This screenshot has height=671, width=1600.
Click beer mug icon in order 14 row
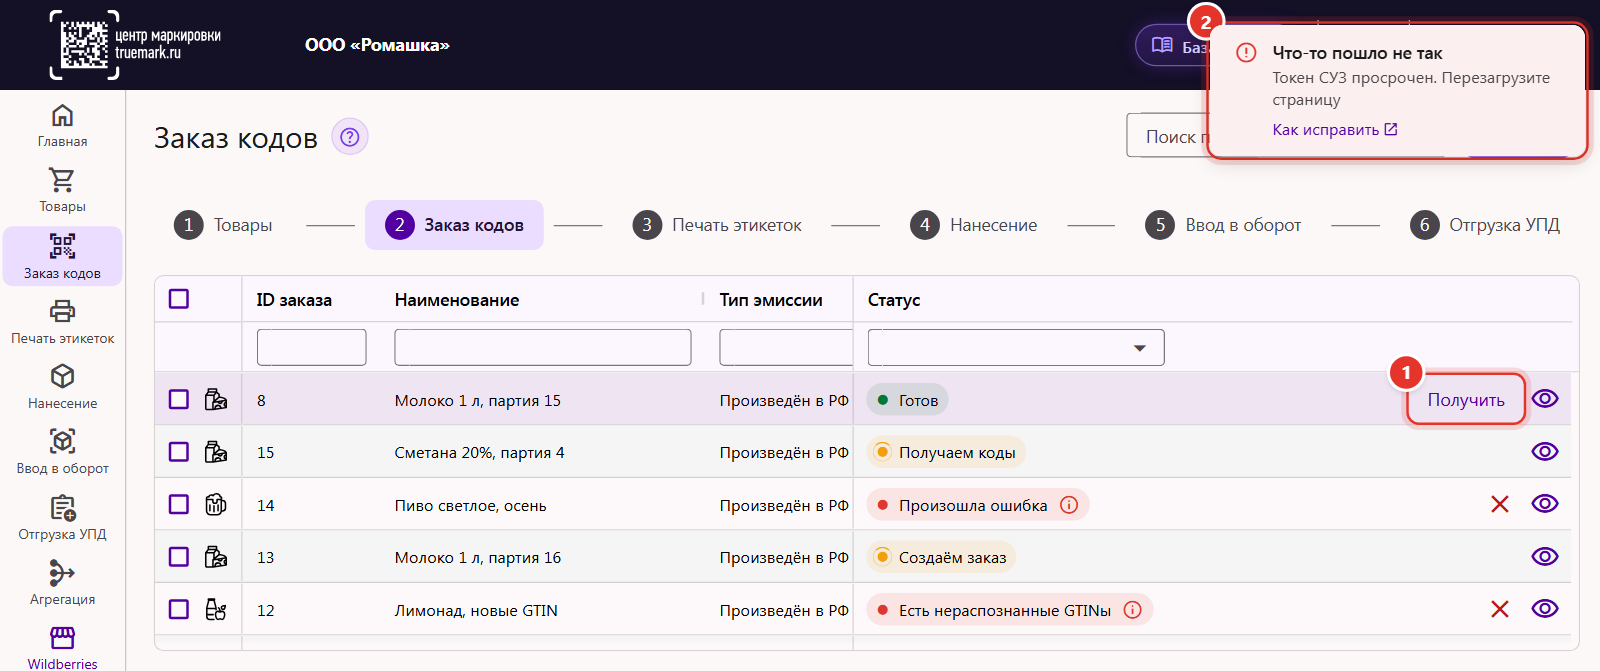[x=216, y=504]
